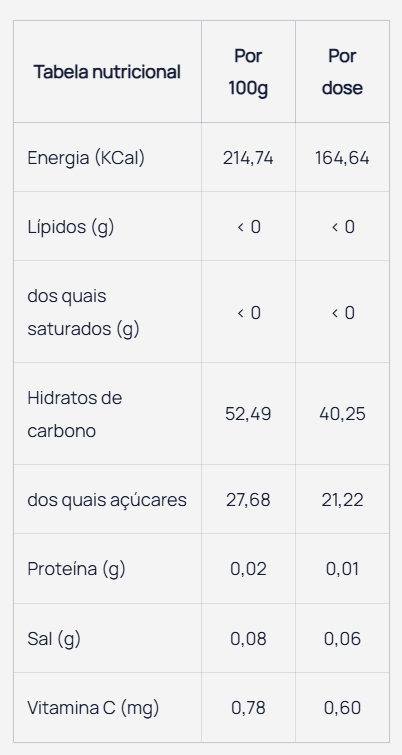Click the 'Tabela nutricional' header cell
The image size is (402, 755).
[x=107, y=72]
